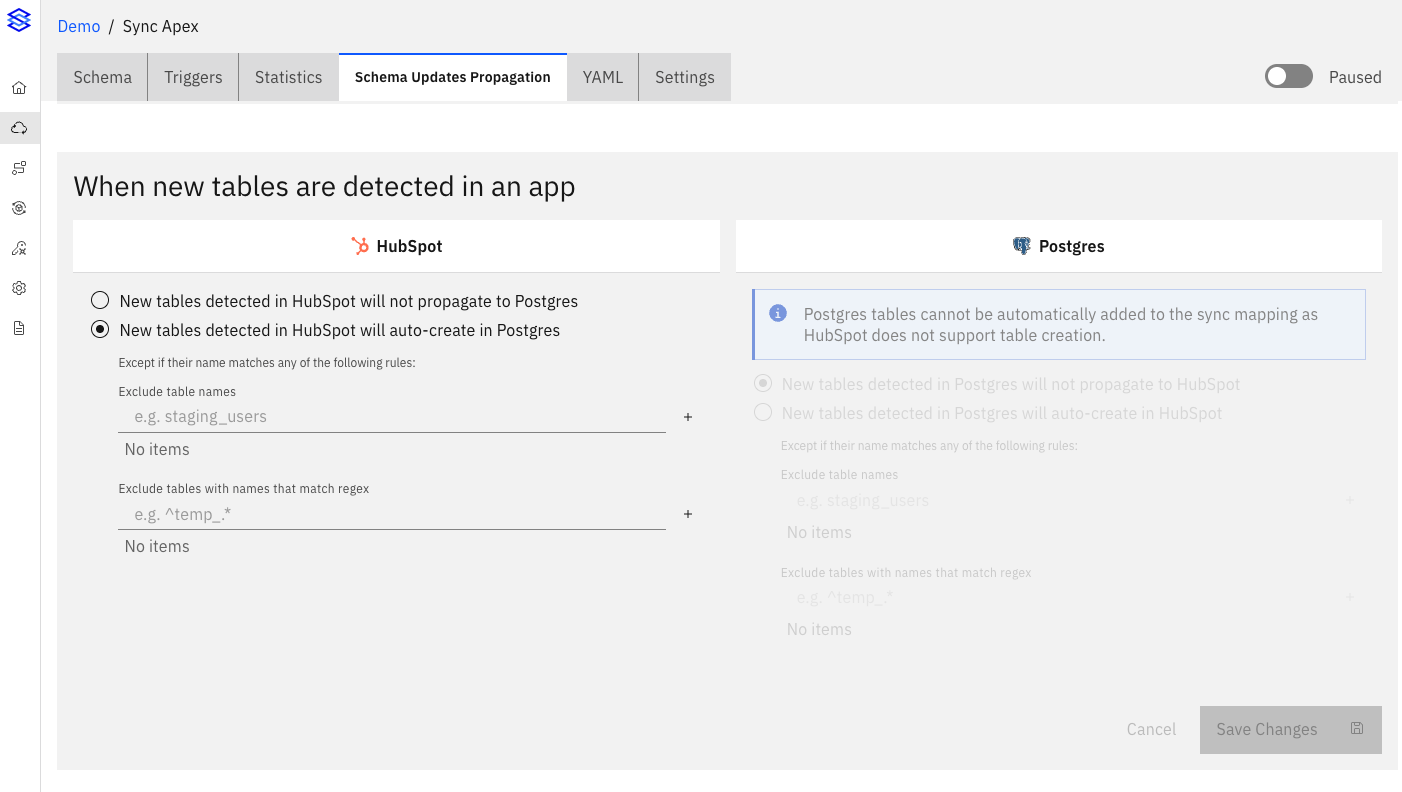Open the key credentials sidebar icon
The image size is (1402, 792).
tap(19, 248)
